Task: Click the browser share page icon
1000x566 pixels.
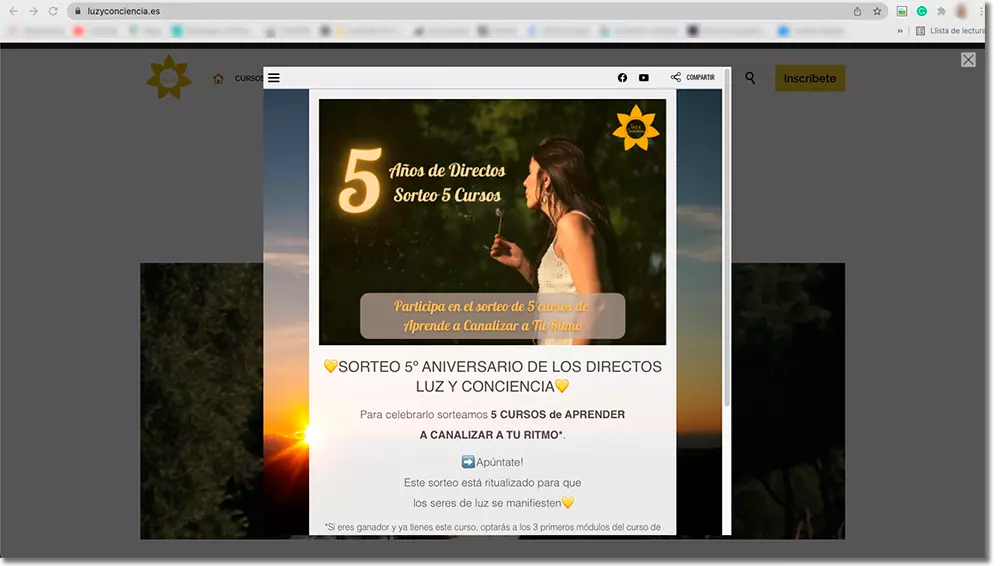Action: pyautogui.click(x=857, y=11)
